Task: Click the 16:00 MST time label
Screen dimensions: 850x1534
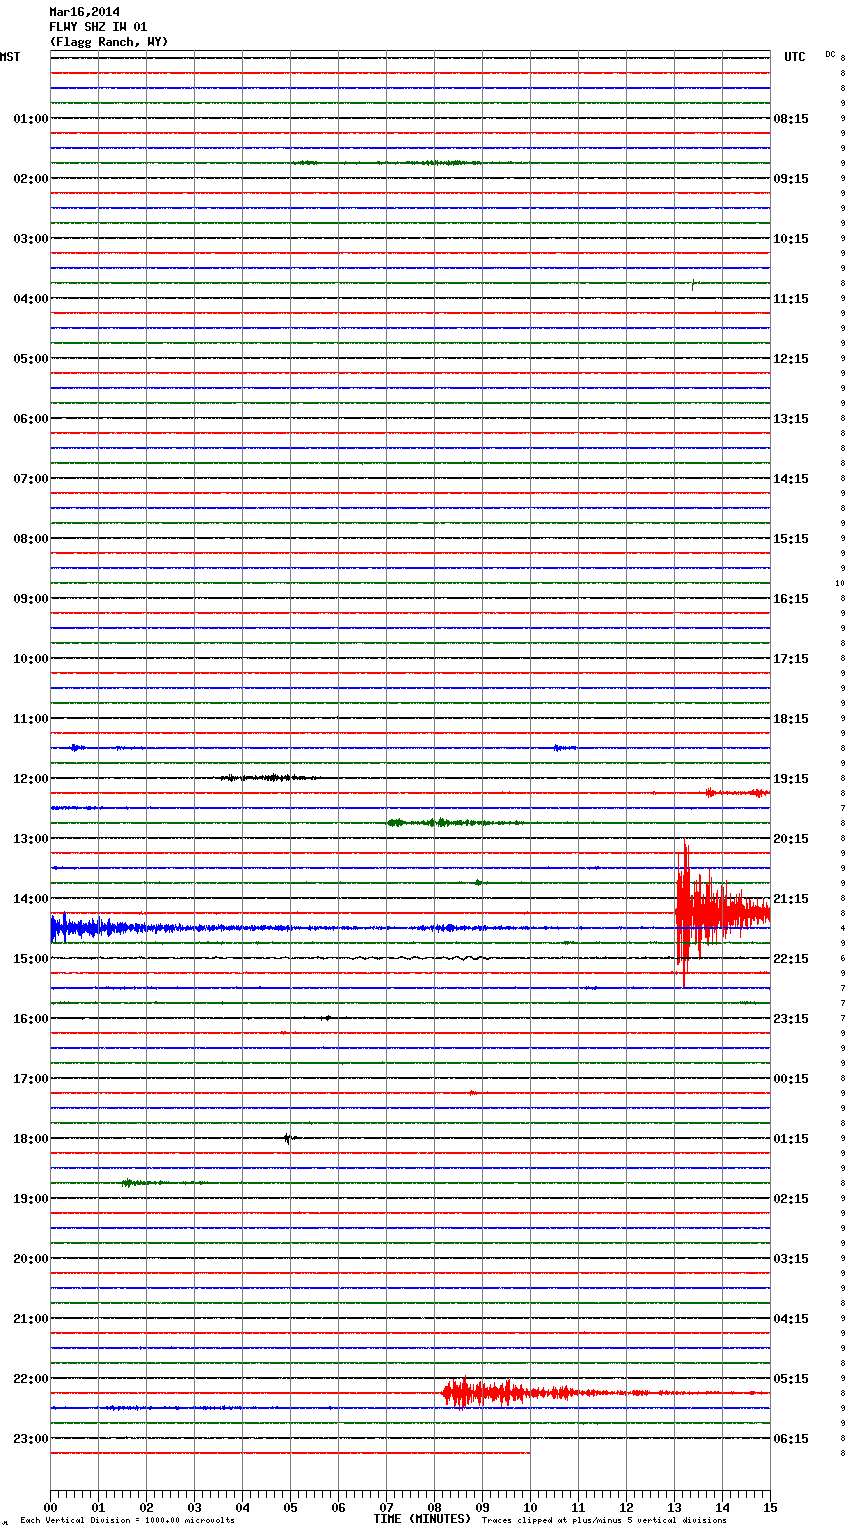Action: coord(31,1019)
